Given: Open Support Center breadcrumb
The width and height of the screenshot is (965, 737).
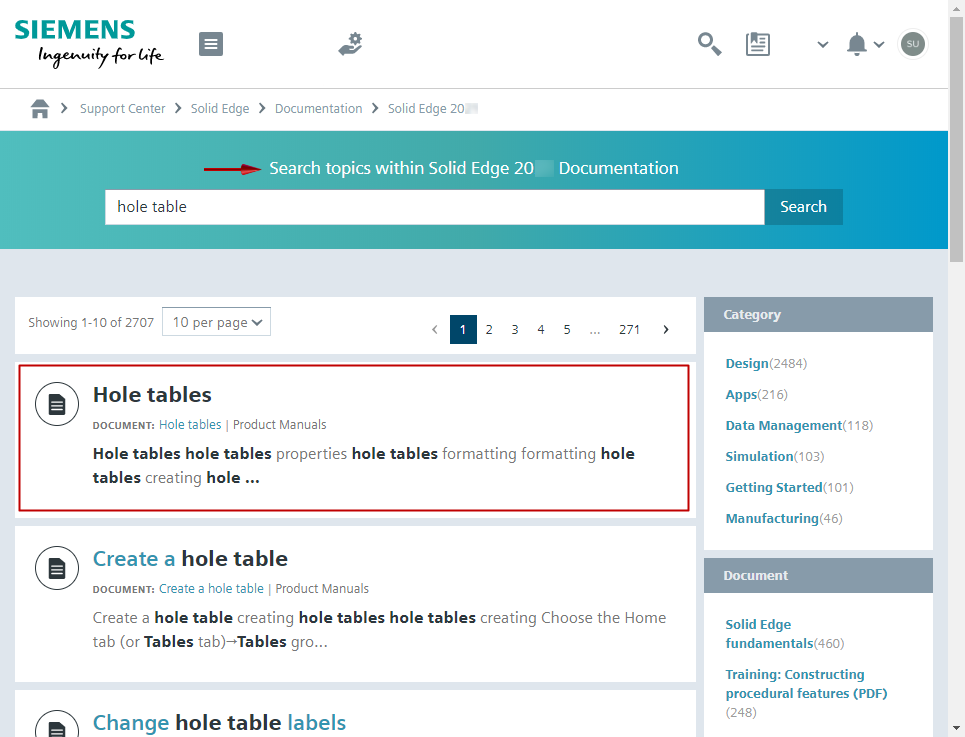Looking at the screenshot, I should [x=122, y=109].
